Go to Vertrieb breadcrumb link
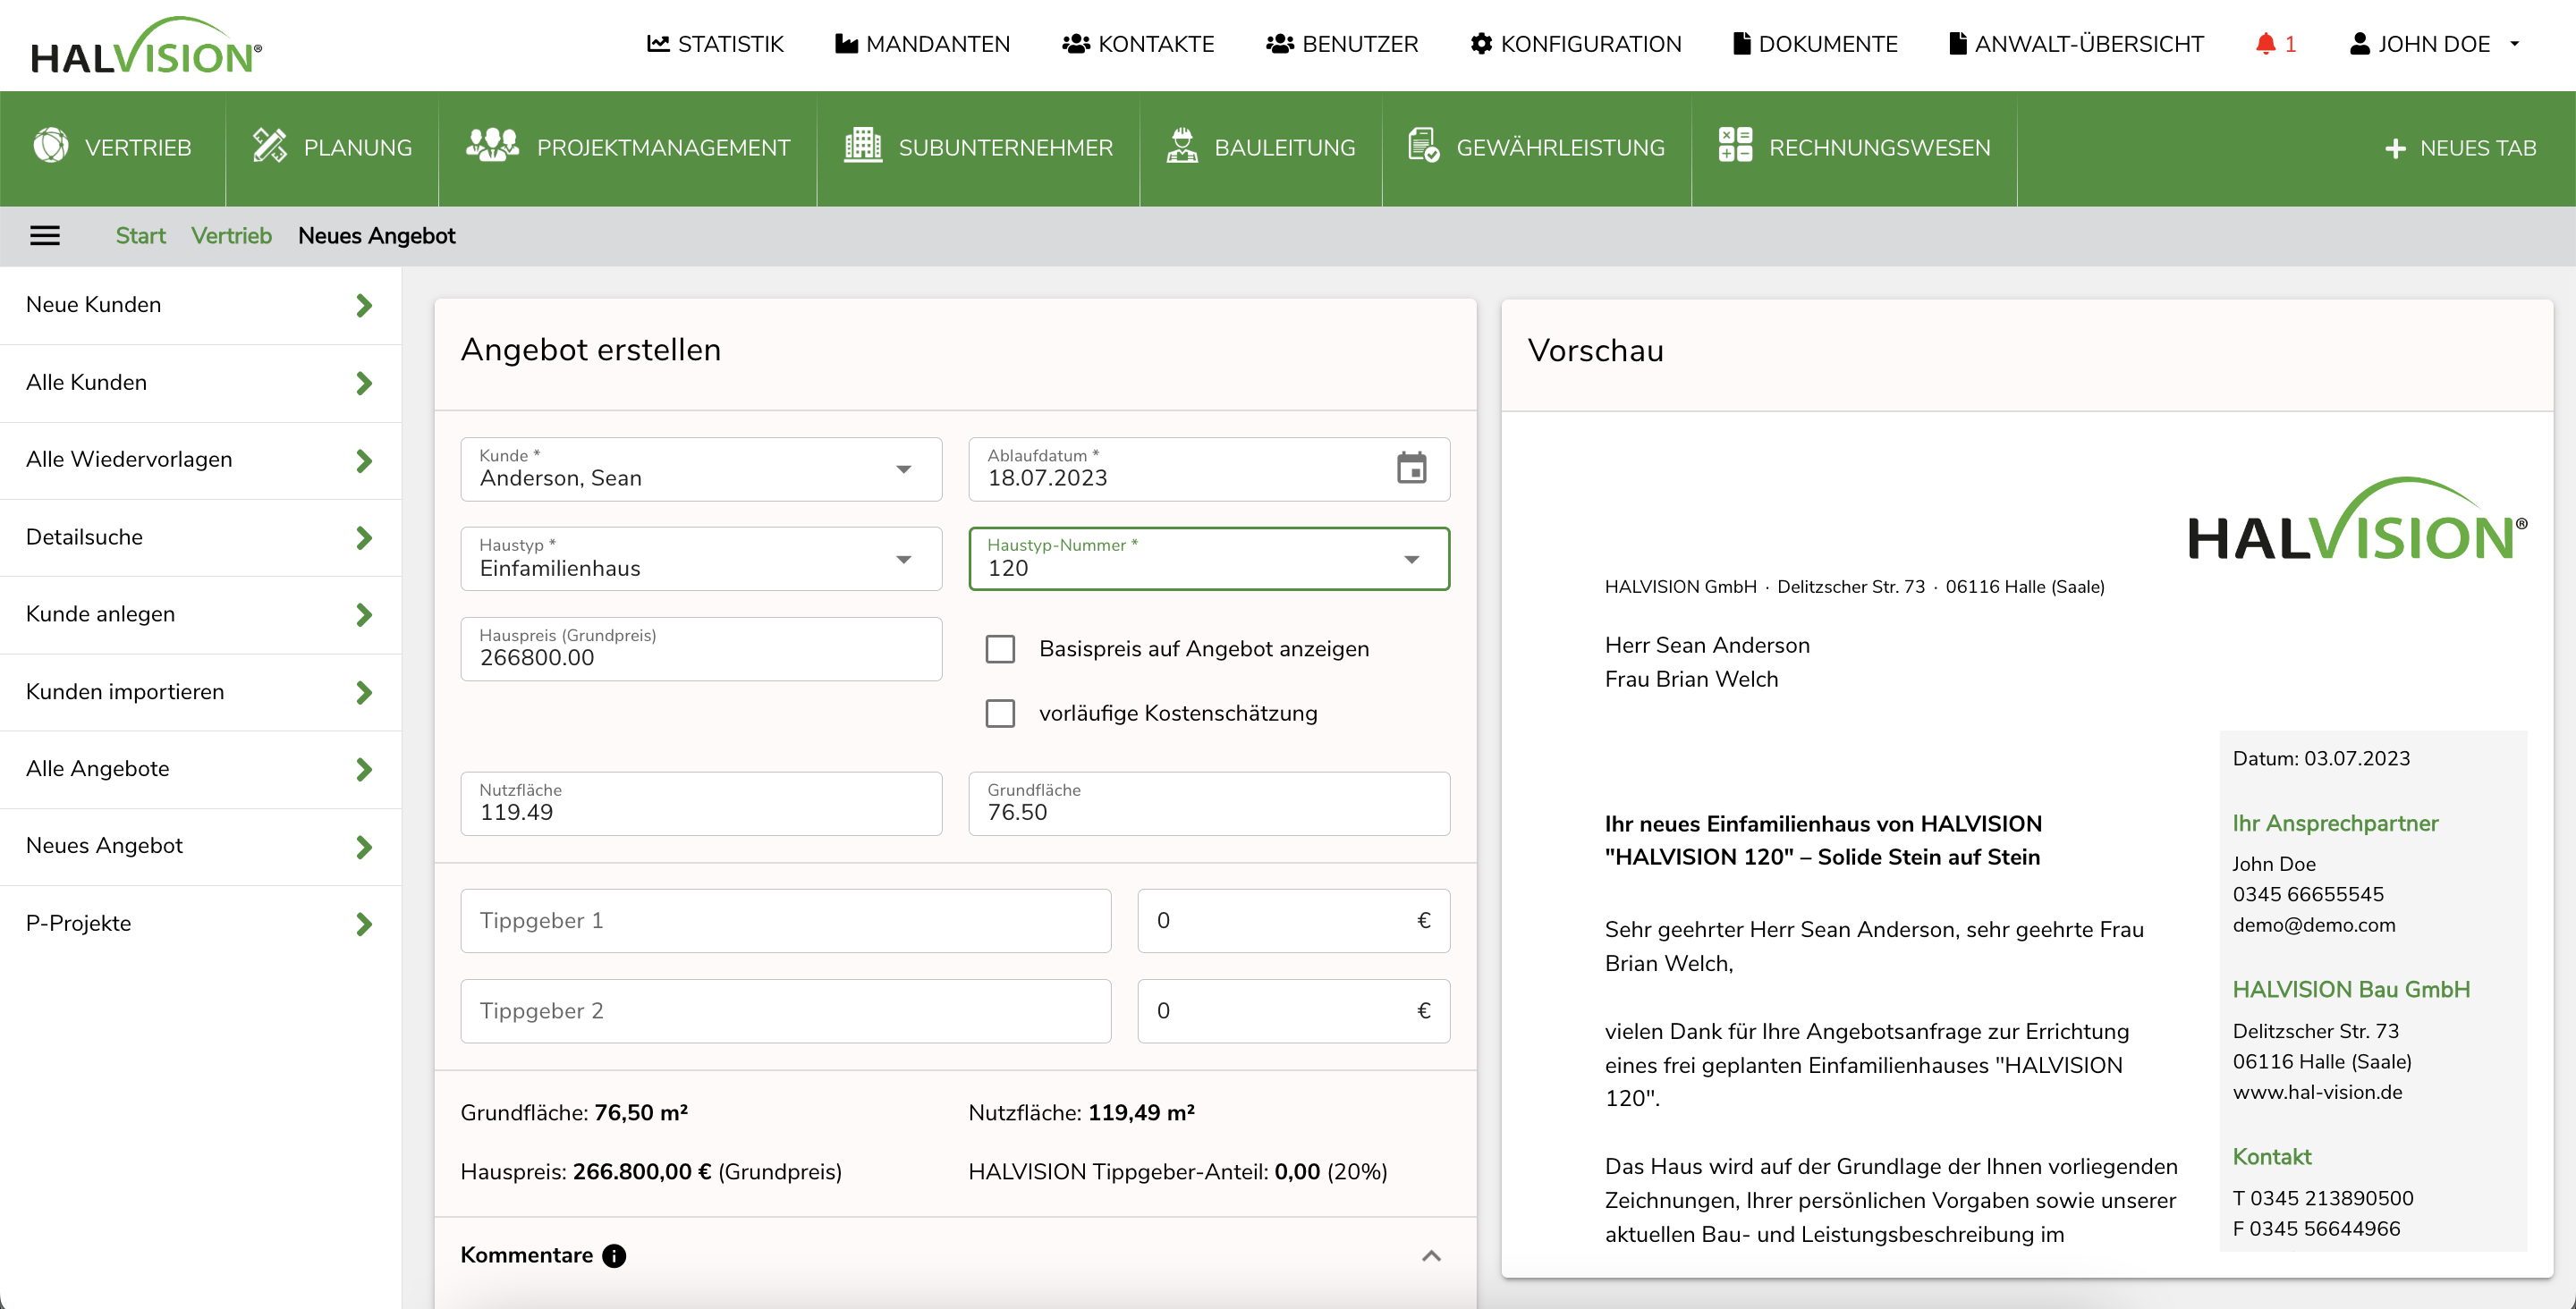 [x=231, y=236]
